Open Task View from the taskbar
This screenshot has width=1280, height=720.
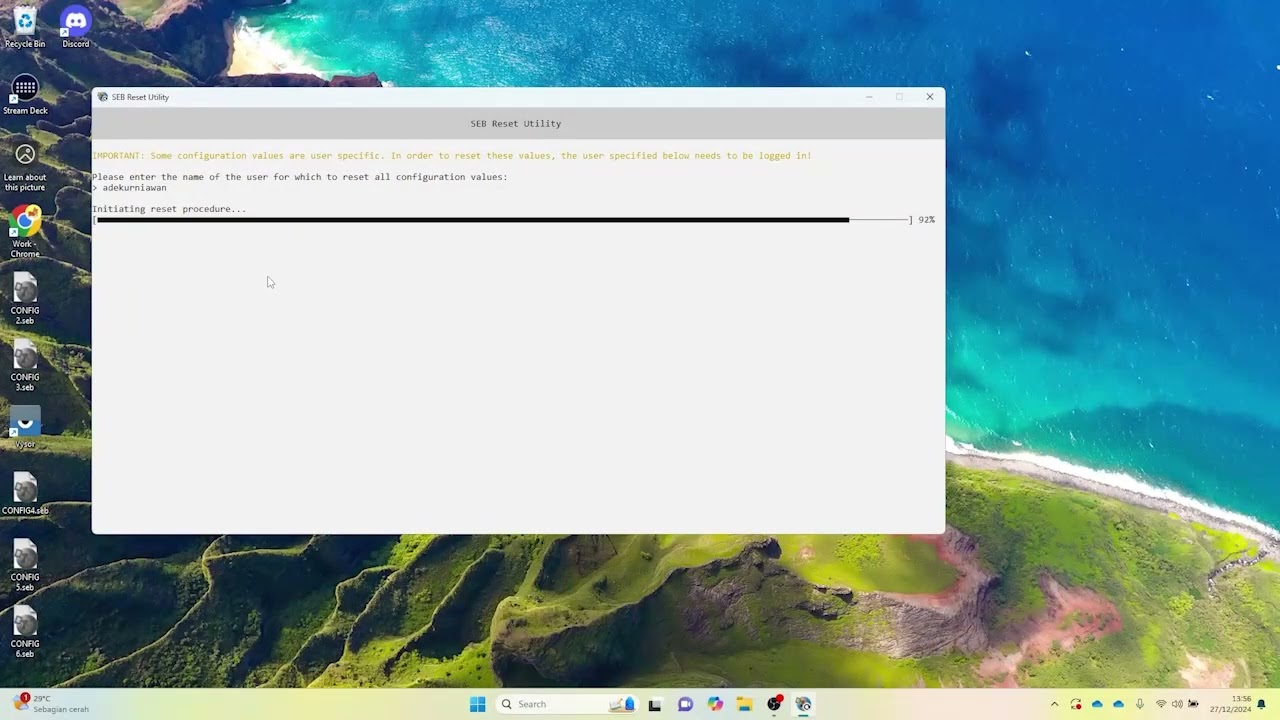point(655,704)
